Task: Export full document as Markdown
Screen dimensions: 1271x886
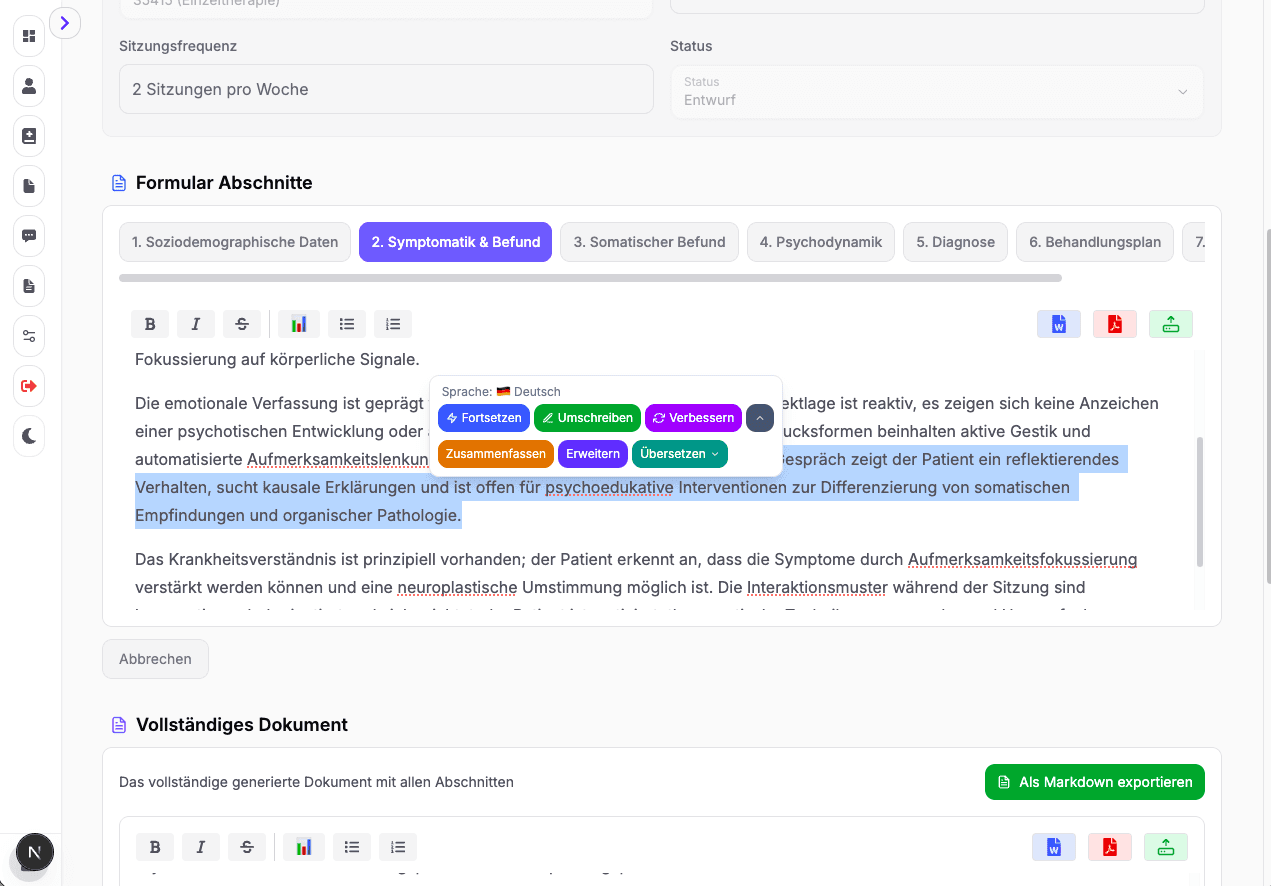Action: tap(1094, 782)
